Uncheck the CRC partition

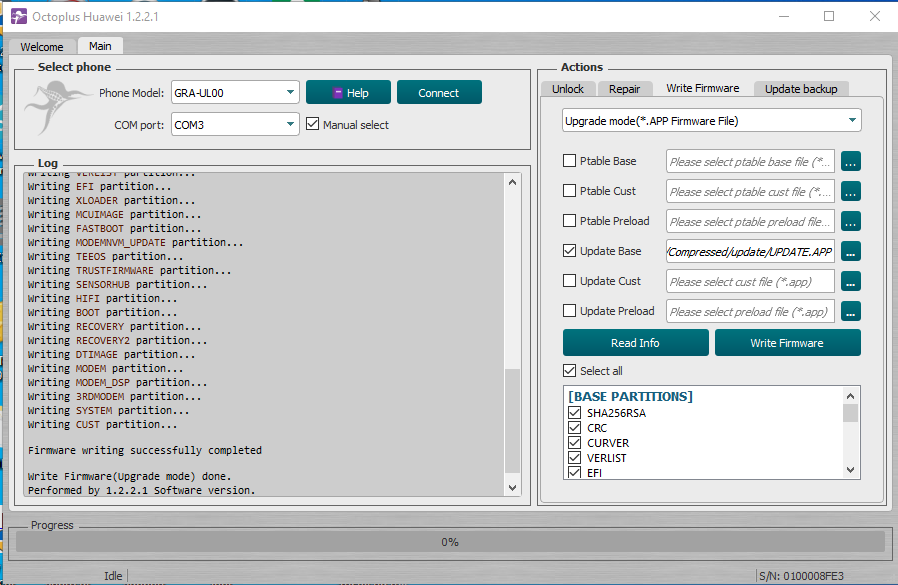tap(574, 427)
